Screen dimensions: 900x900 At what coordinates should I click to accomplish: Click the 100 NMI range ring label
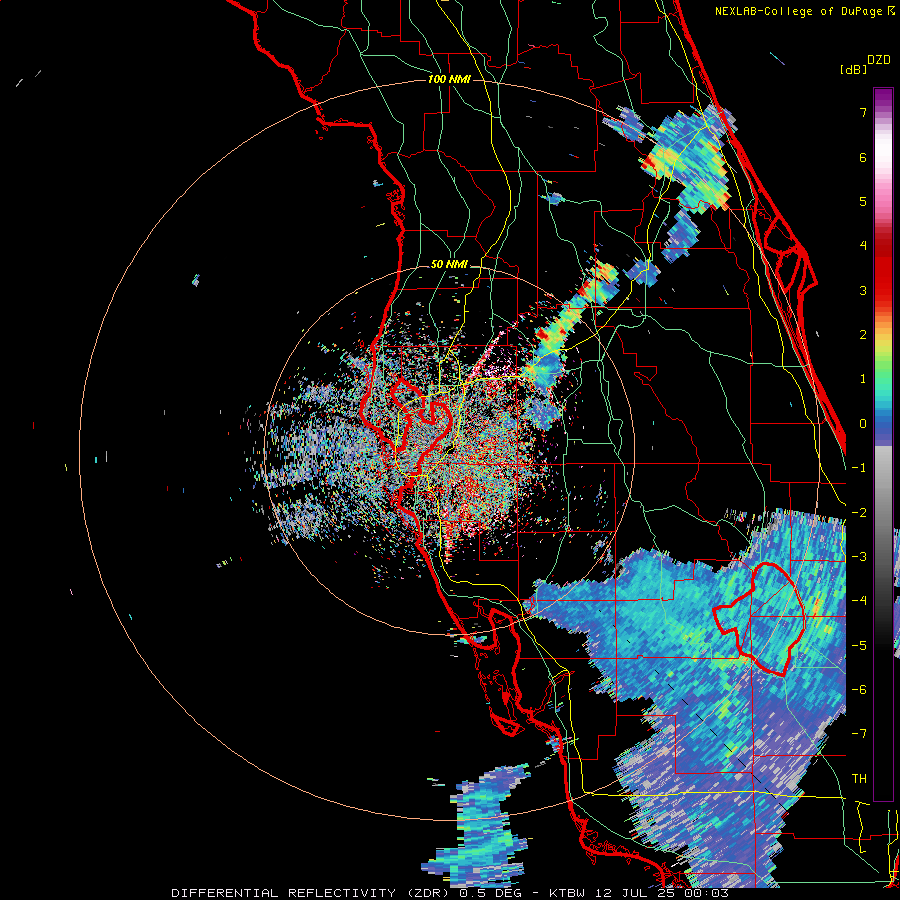coord(449,79)
